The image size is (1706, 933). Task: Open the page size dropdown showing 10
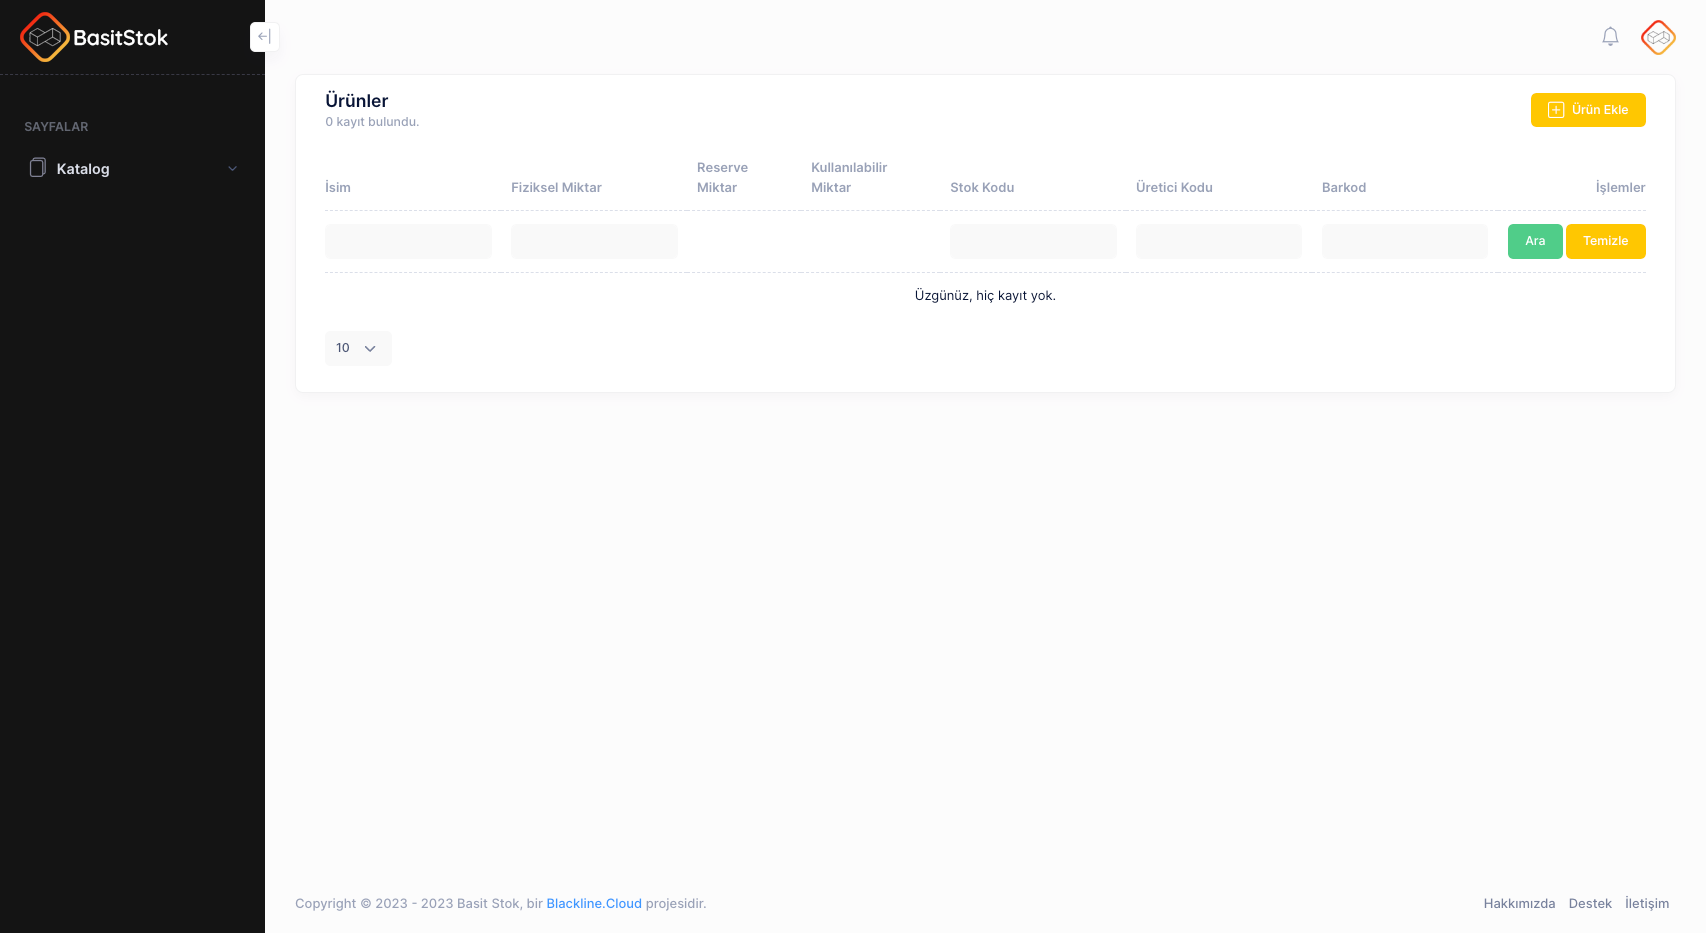[x=357, y=348]
